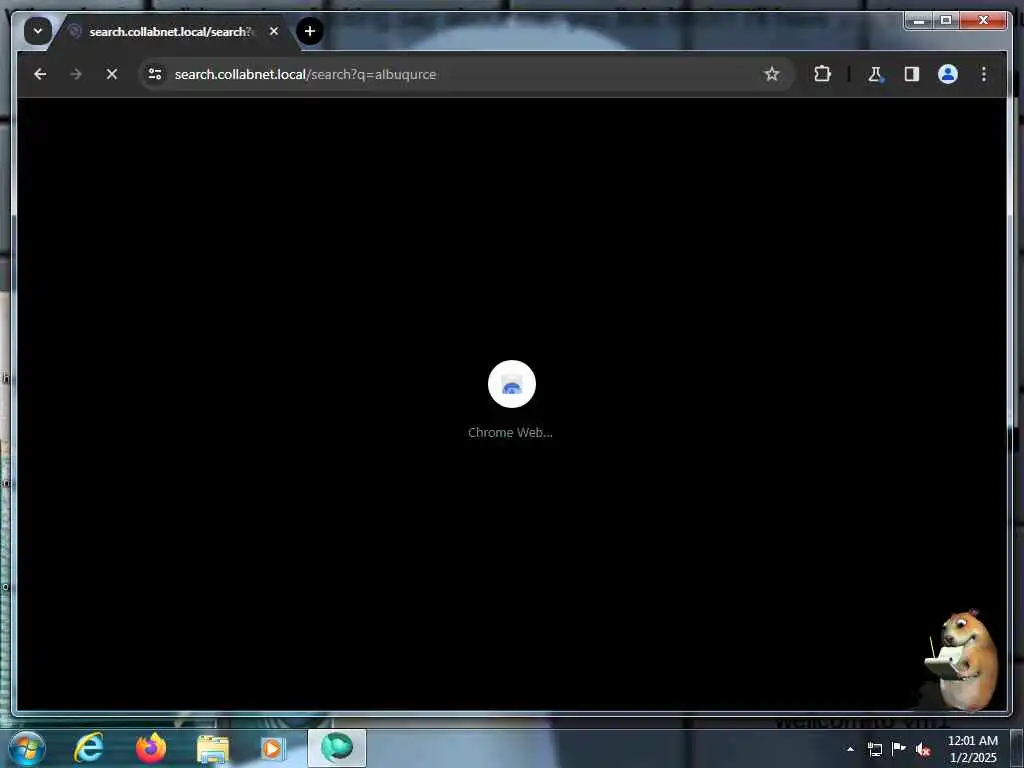This screenshot has height=768, width=1024.
Task: Open network status tray icon
Action: coord(874,750)
